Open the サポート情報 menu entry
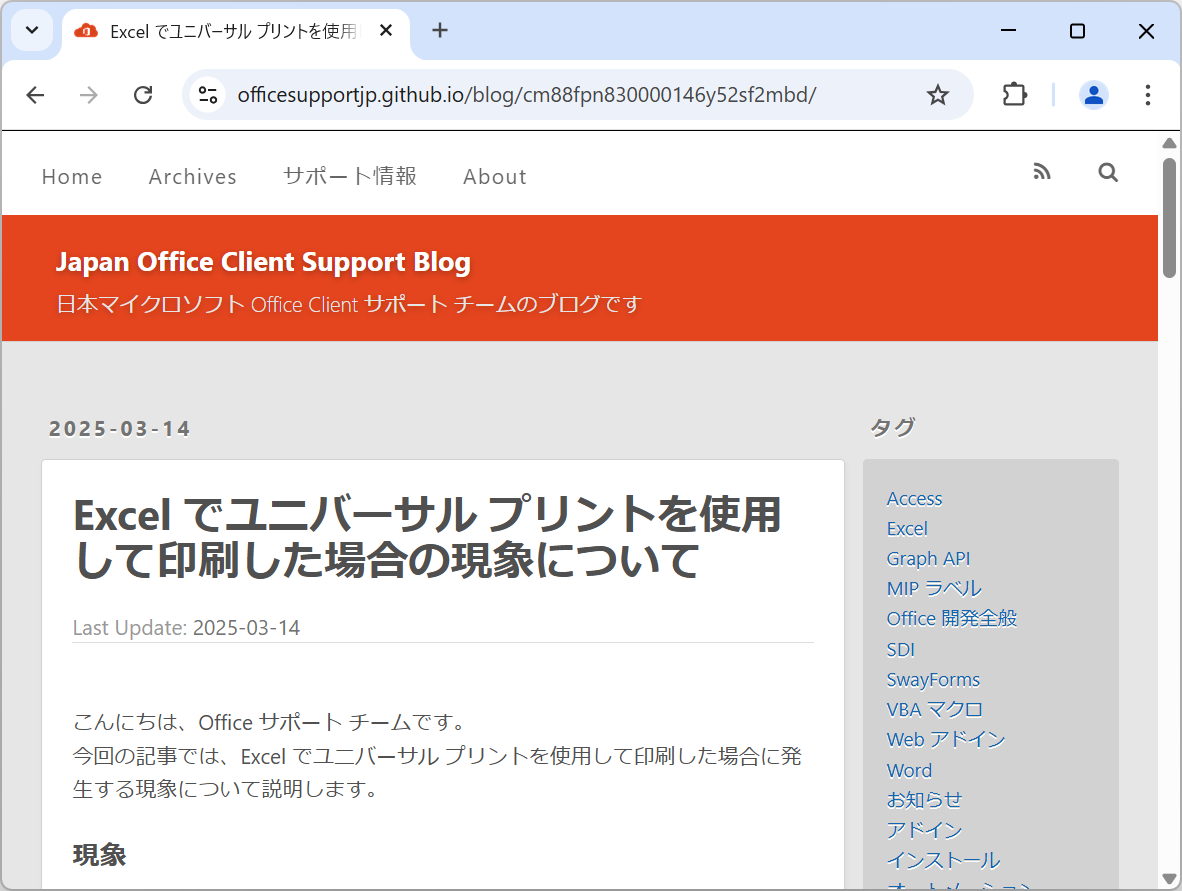 tap(349, 175)
